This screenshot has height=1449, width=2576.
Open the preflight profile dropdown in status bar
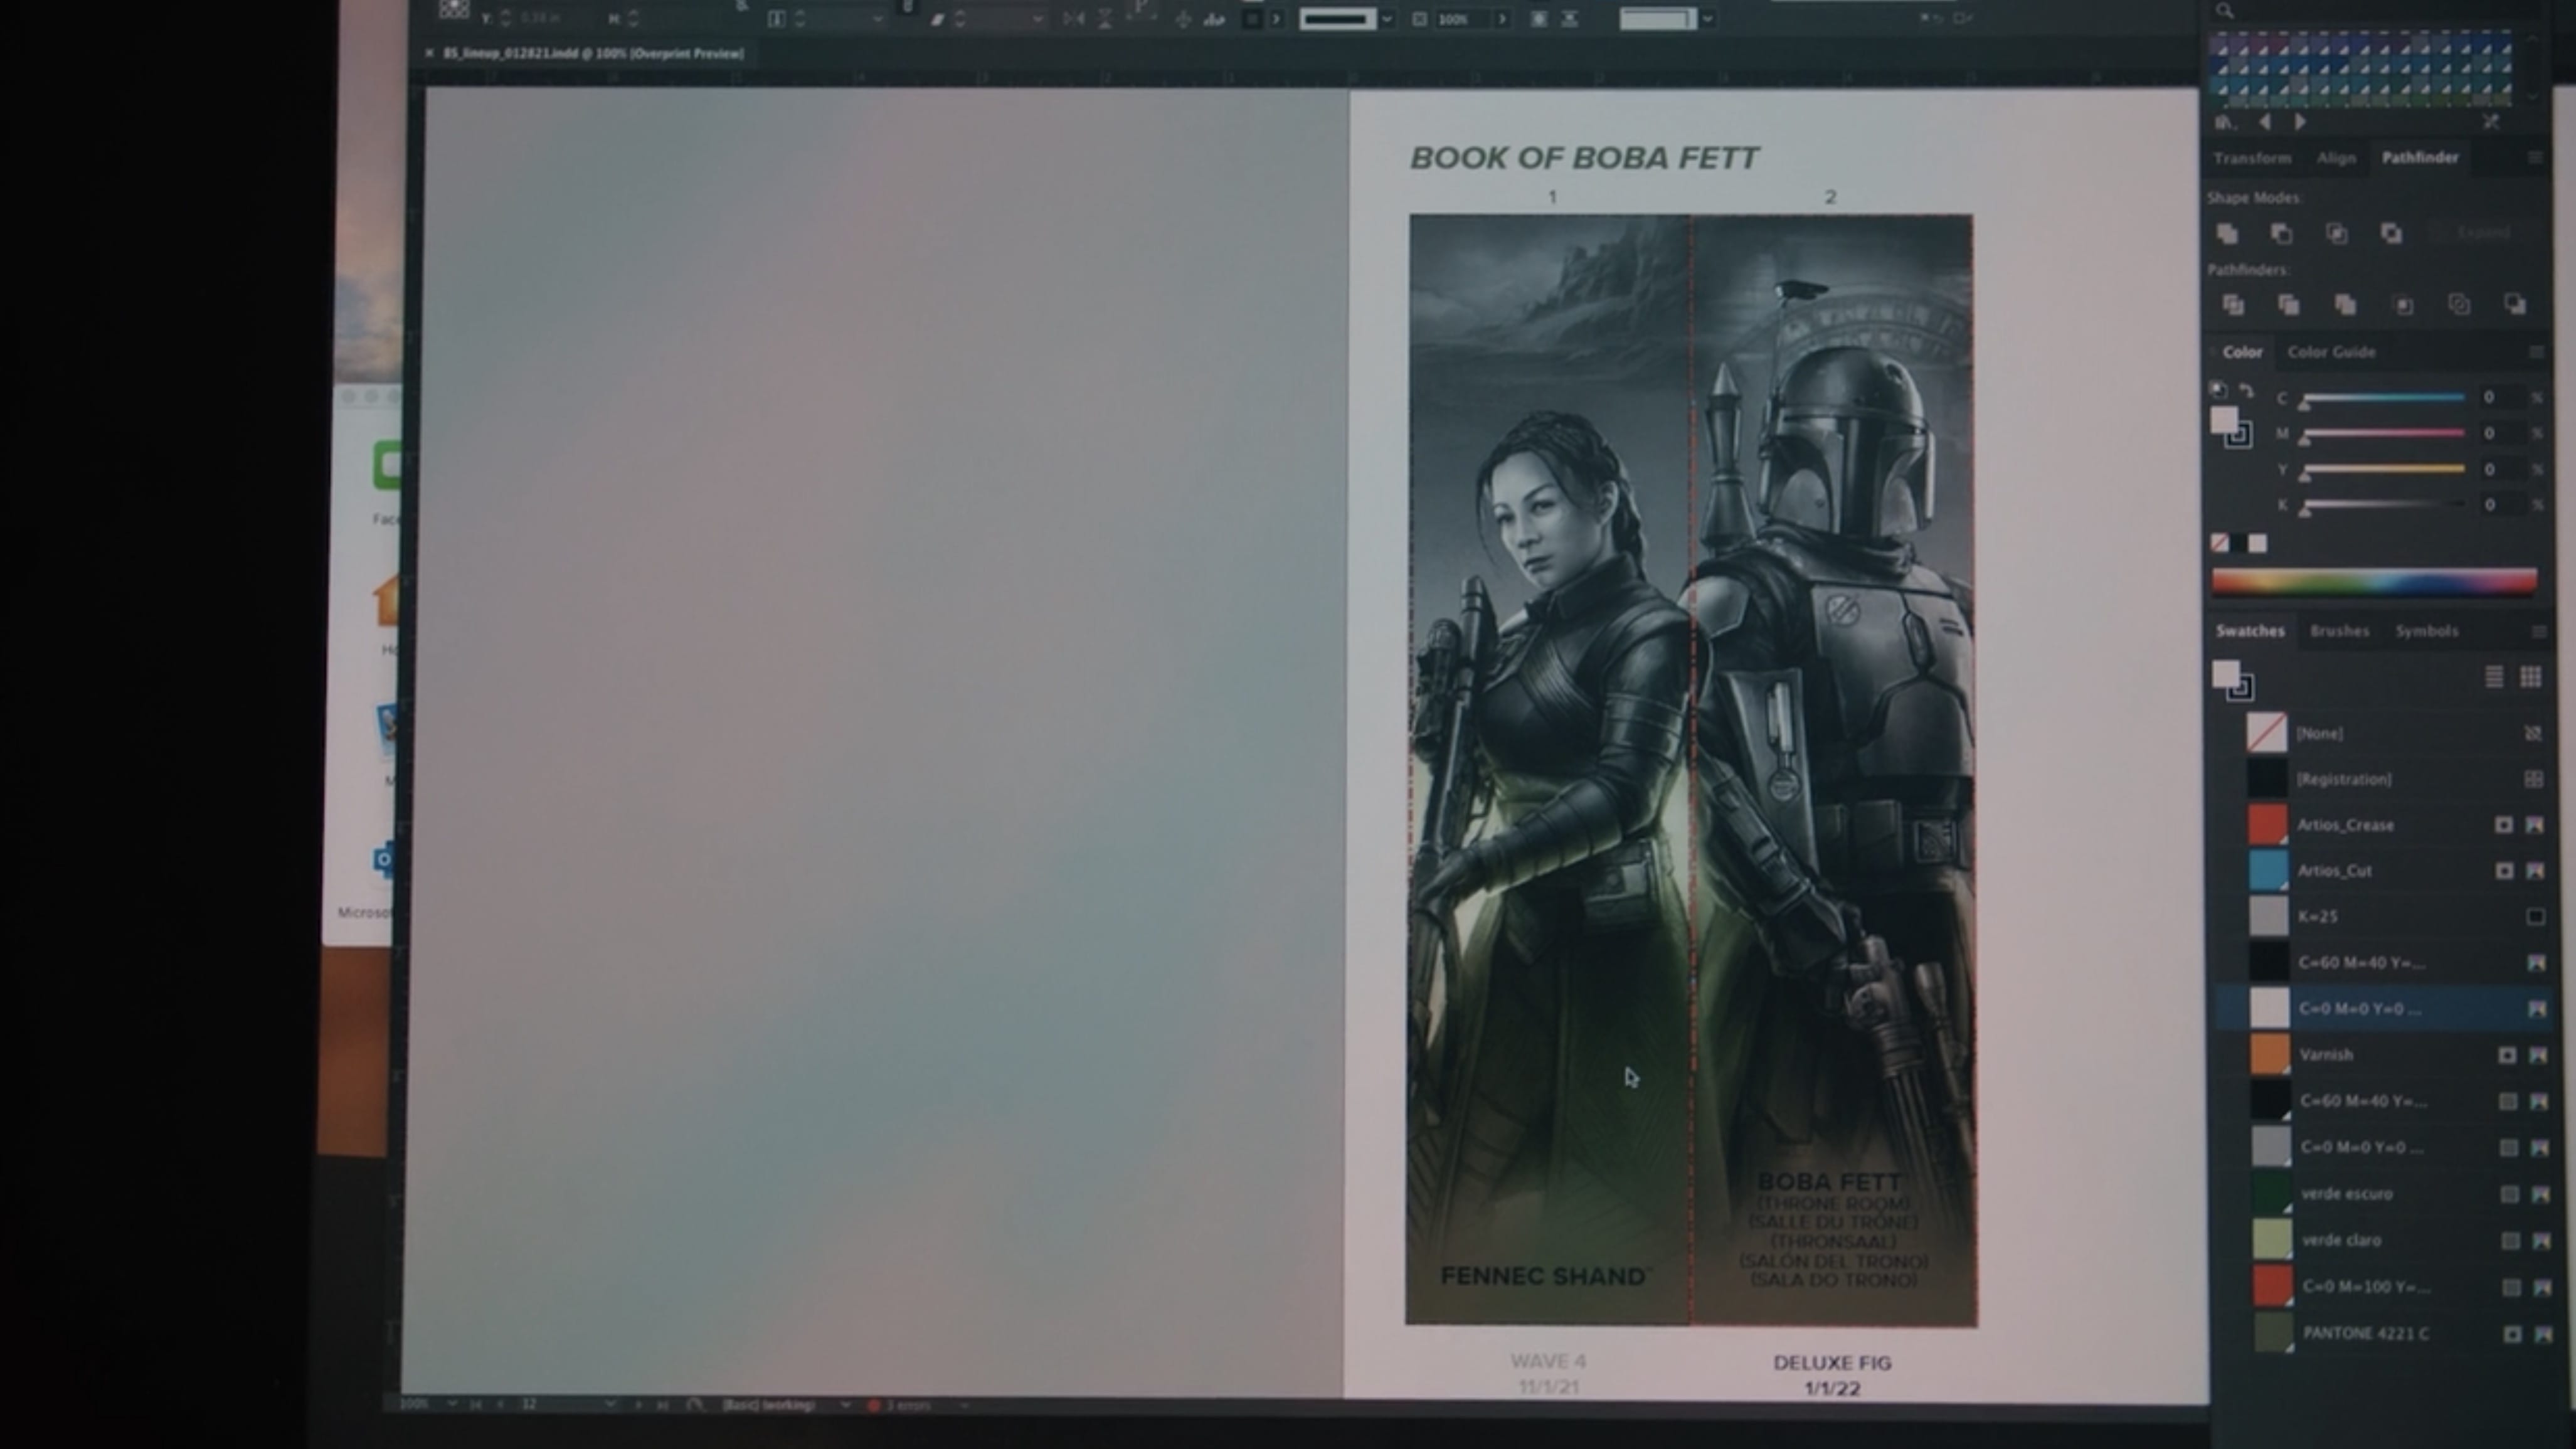[845, 1405]
